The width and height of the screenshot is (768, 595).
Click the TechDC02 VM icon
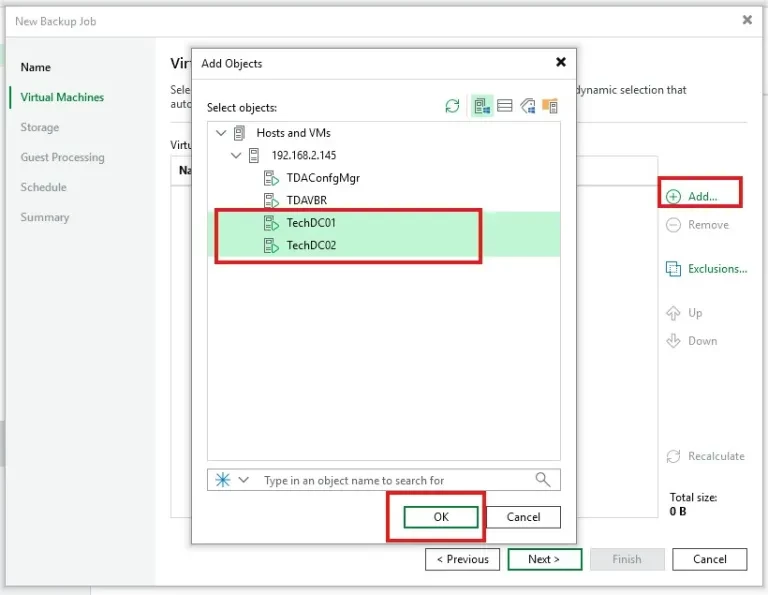pos(271,245)
